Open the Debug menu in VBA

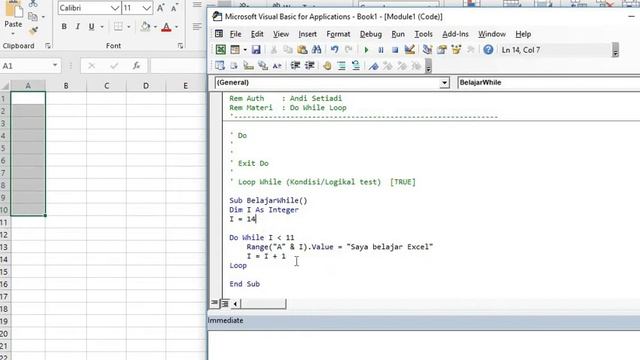[x=371, y=34]
